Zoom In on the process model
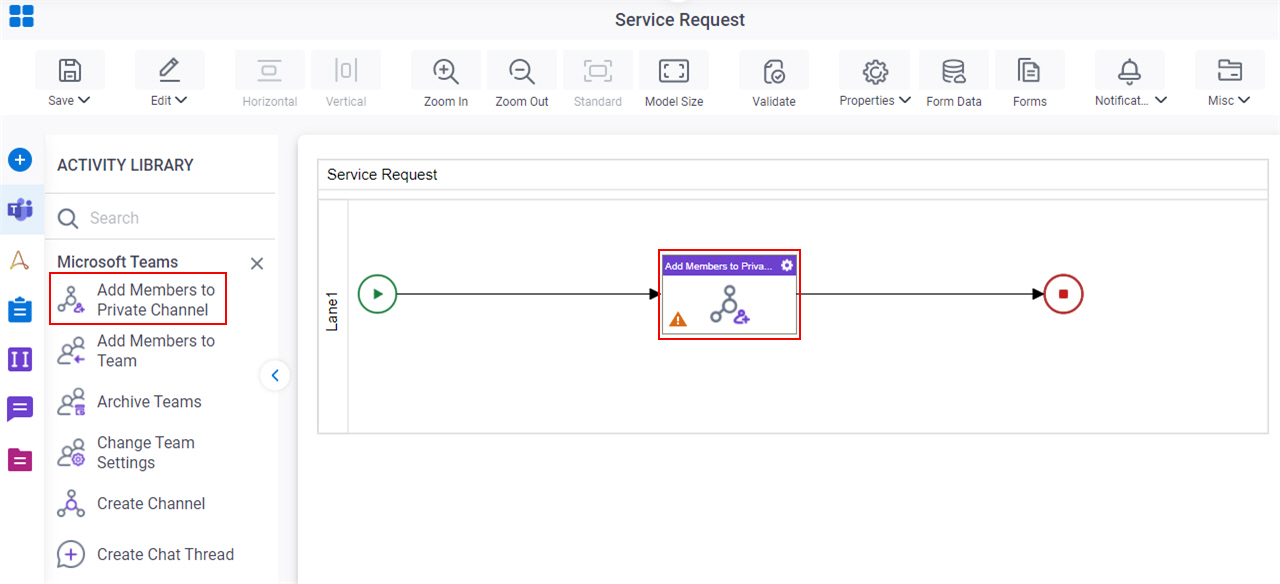This screenshot has height=584, width=1280. 445,71
